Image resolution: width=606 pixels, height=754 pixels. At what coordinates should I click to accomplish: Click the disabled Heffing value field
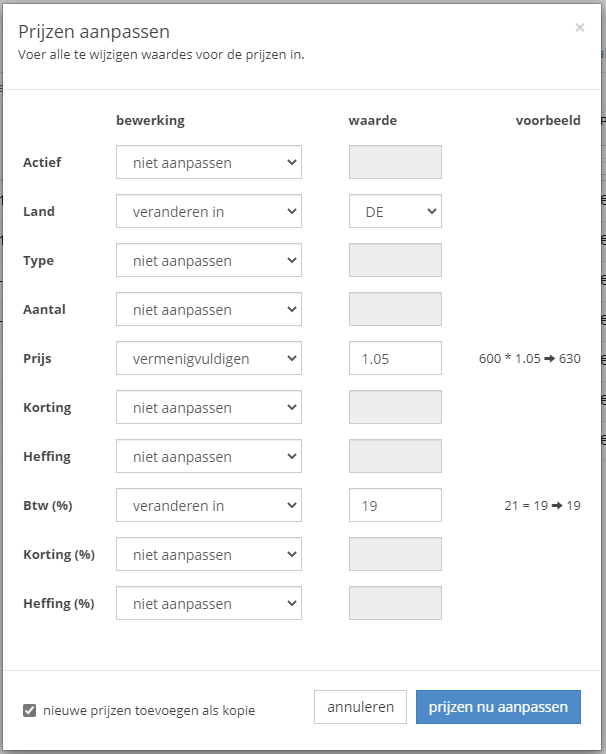point(395,456)
